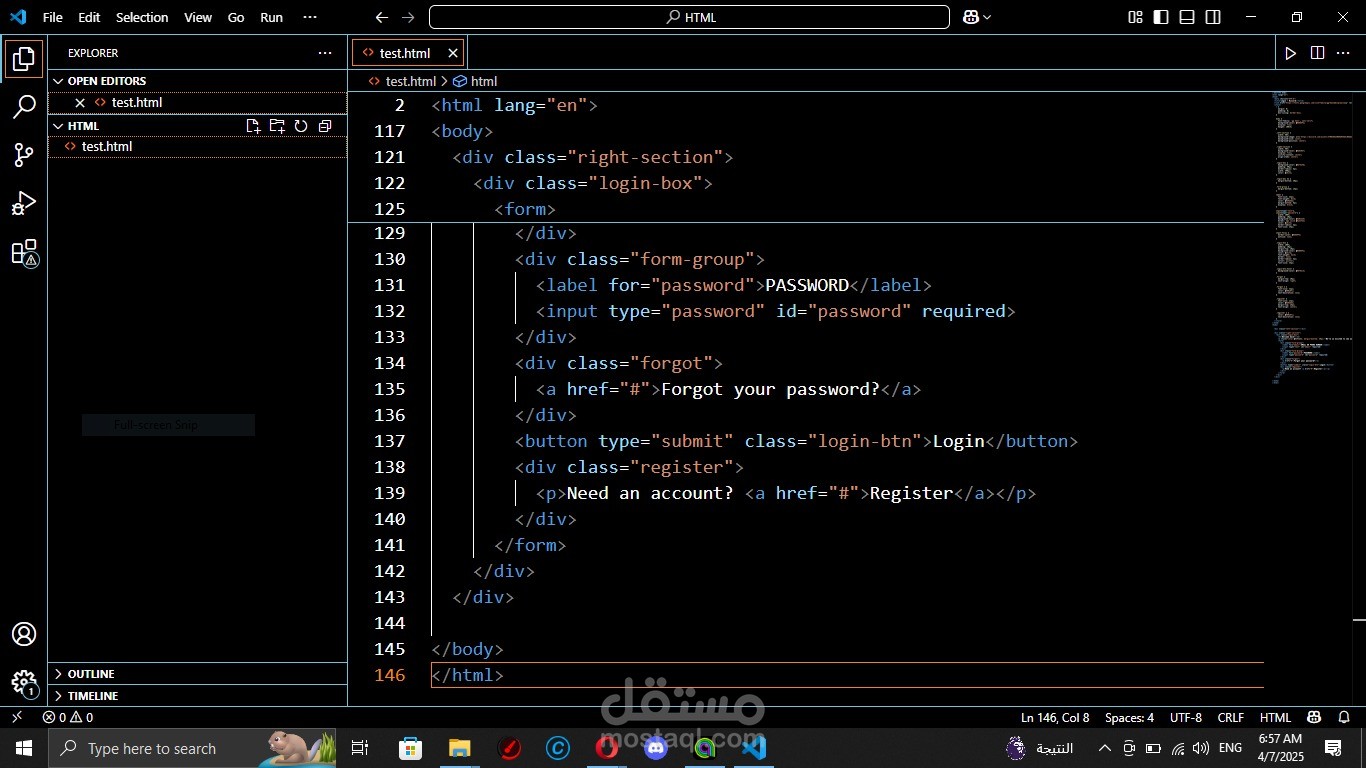
Task: Open the test.html breadcrumb dropdown
Action: [403, 81]
